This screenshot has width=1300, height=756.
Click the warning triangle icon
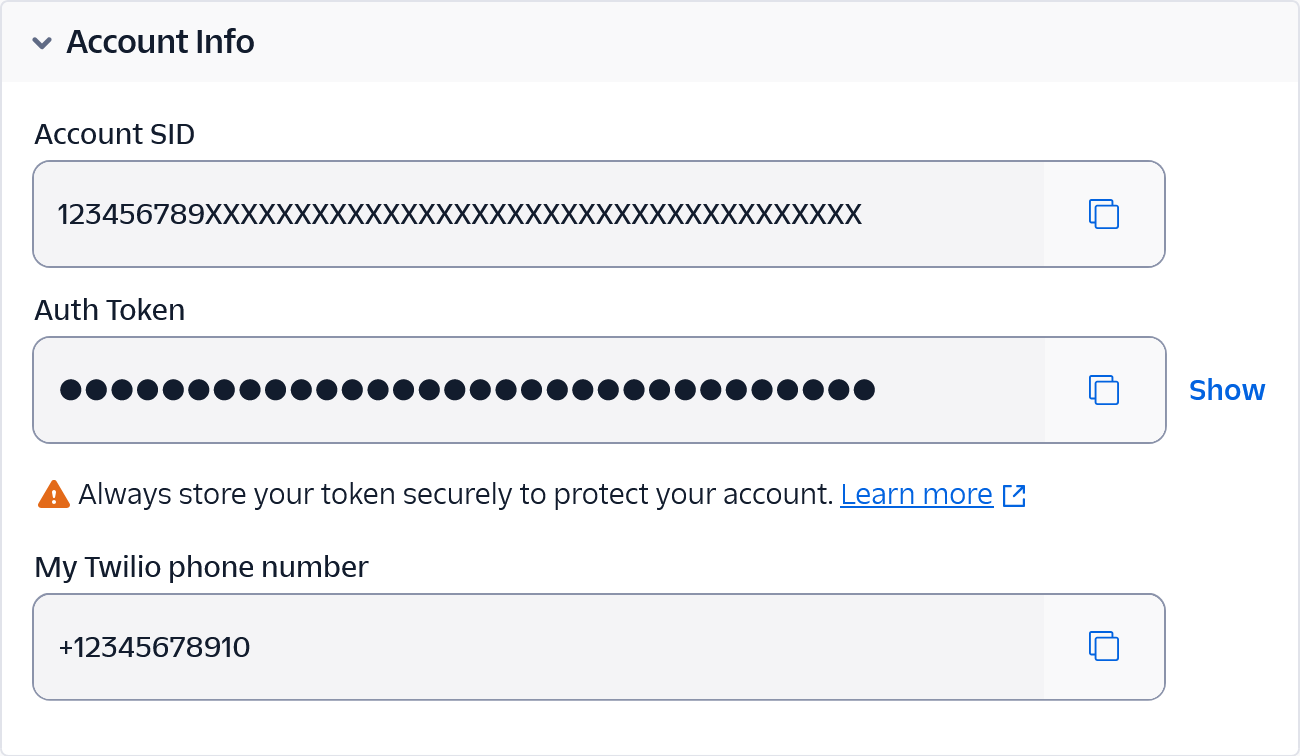(x=54, y=493)
